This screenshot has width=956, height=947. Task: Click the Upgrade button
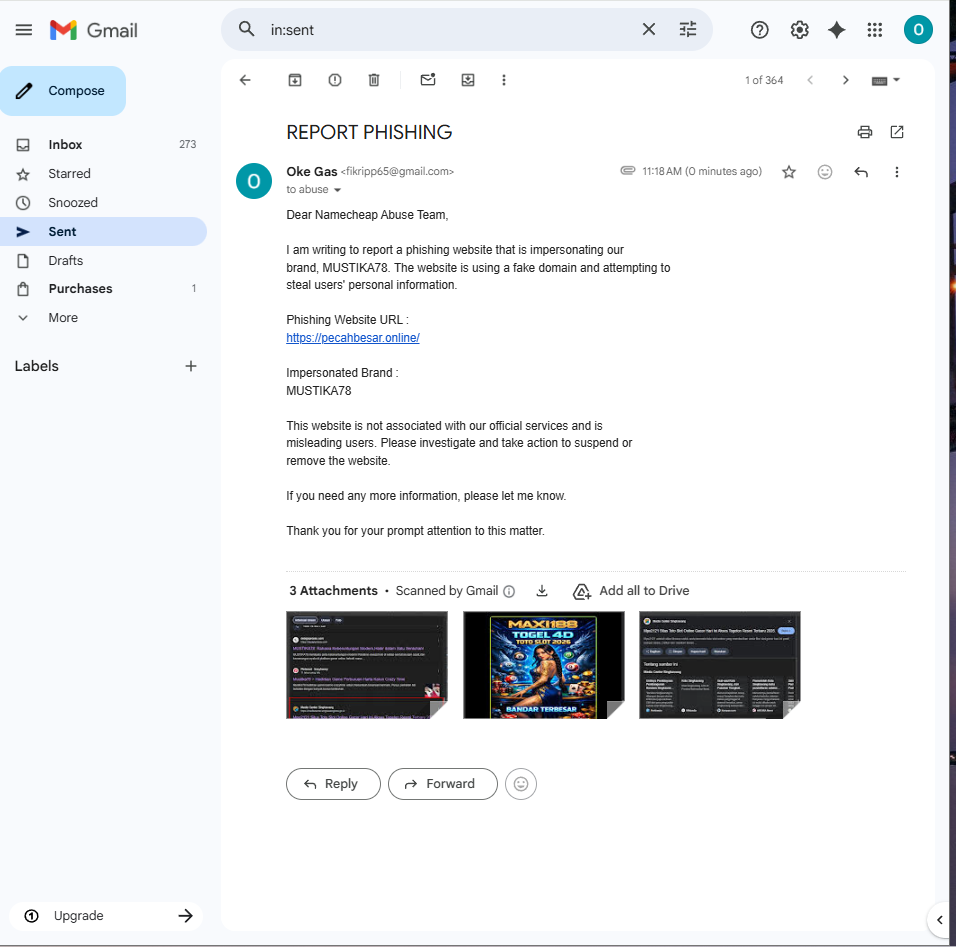click(x=106, y=915)
